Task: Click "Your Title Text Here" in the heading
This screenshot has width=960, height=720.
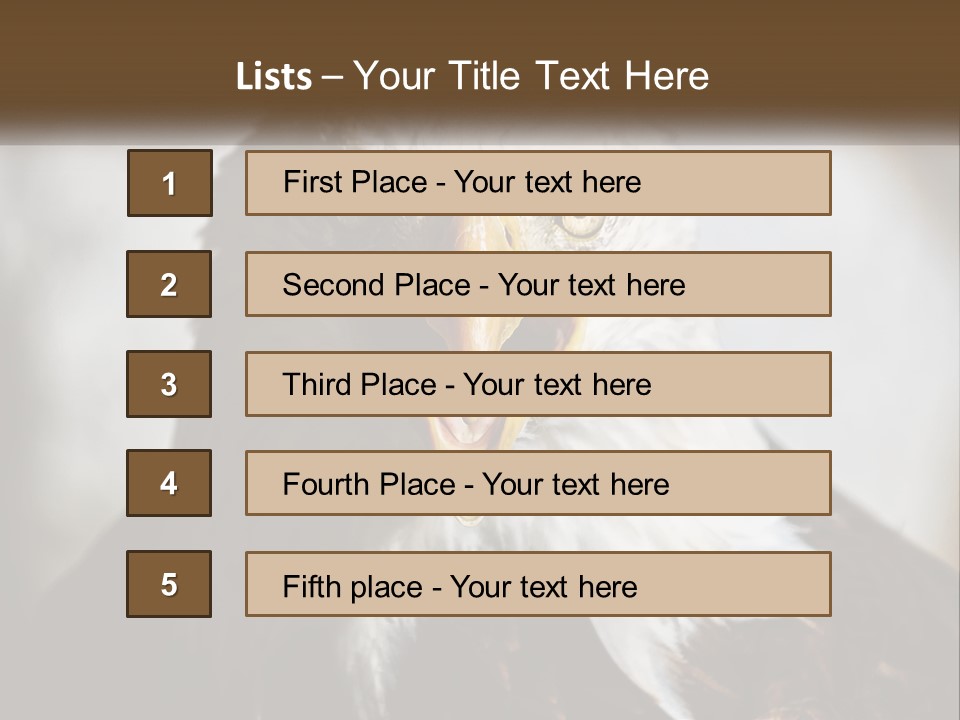Action: coord(531,77)
